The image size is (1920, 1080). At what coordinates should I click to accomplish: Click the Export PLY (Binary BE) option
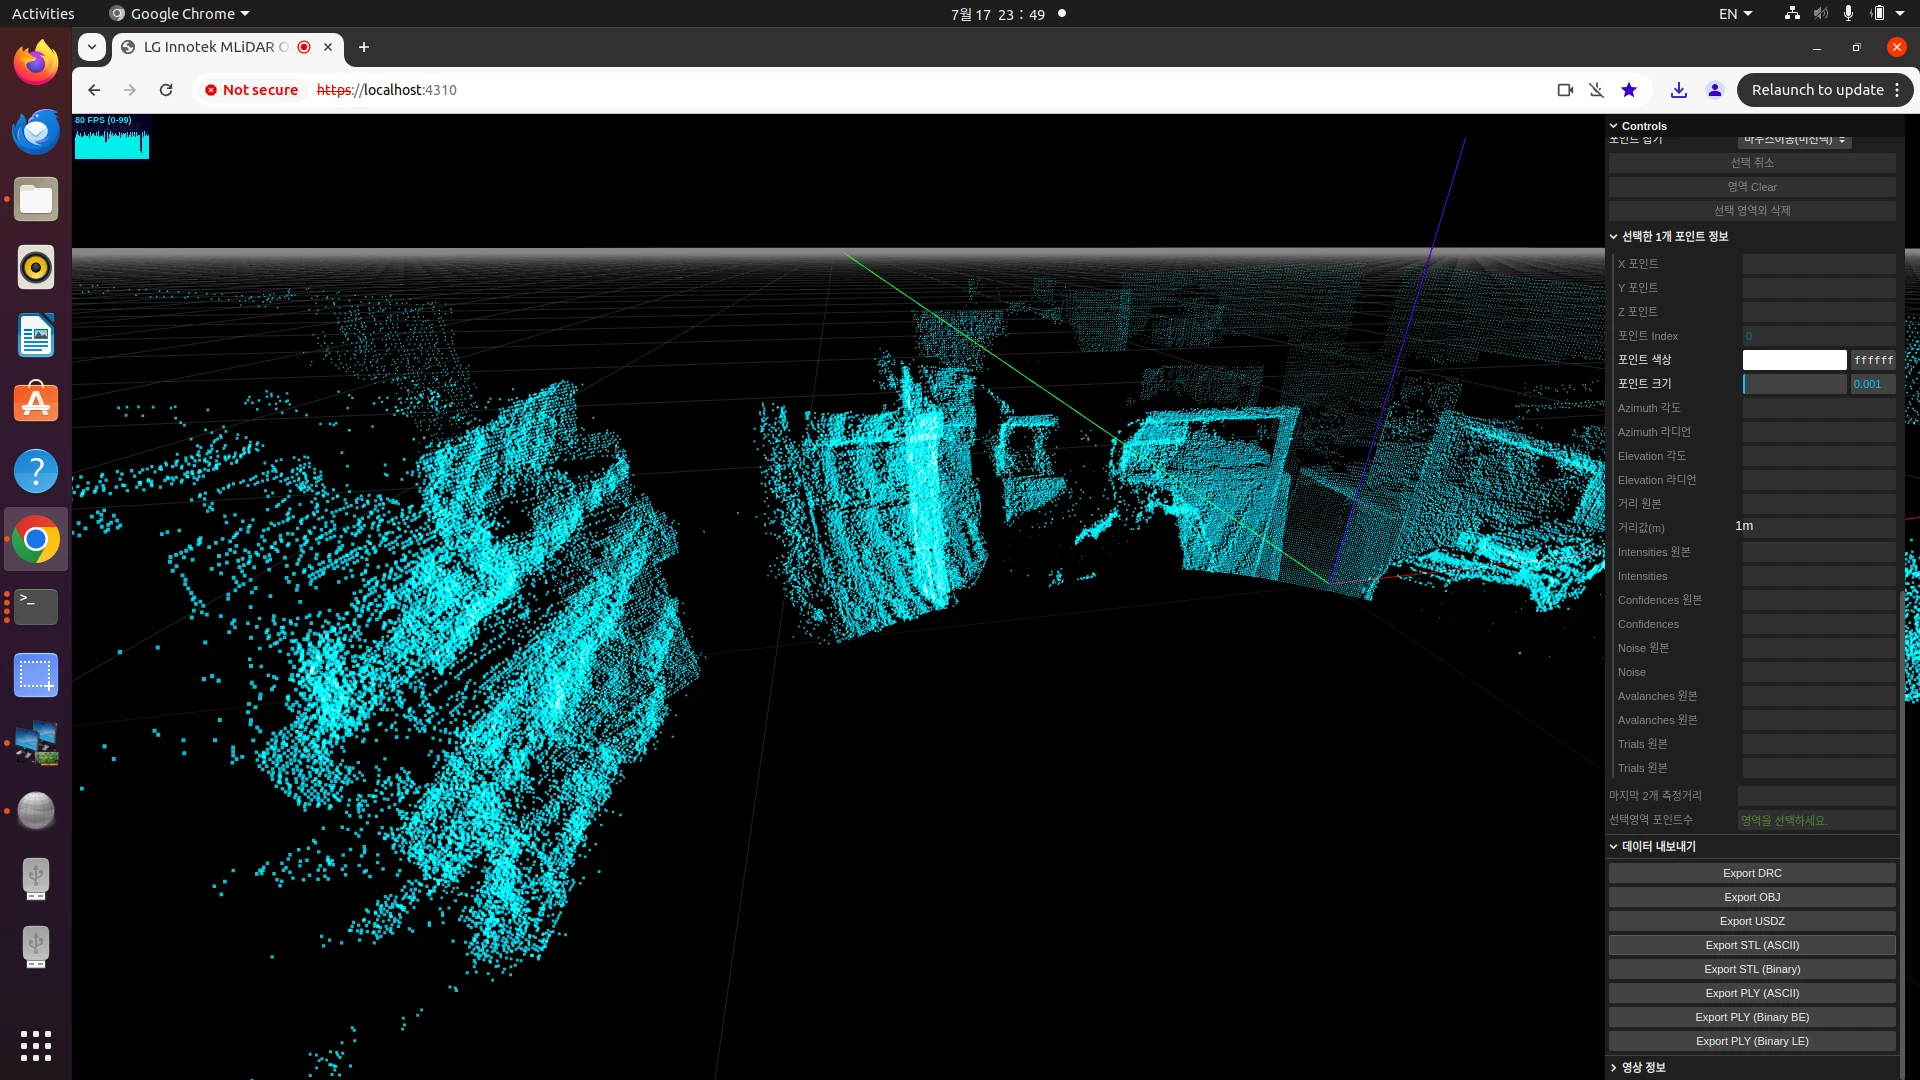click(1753, 1017)
